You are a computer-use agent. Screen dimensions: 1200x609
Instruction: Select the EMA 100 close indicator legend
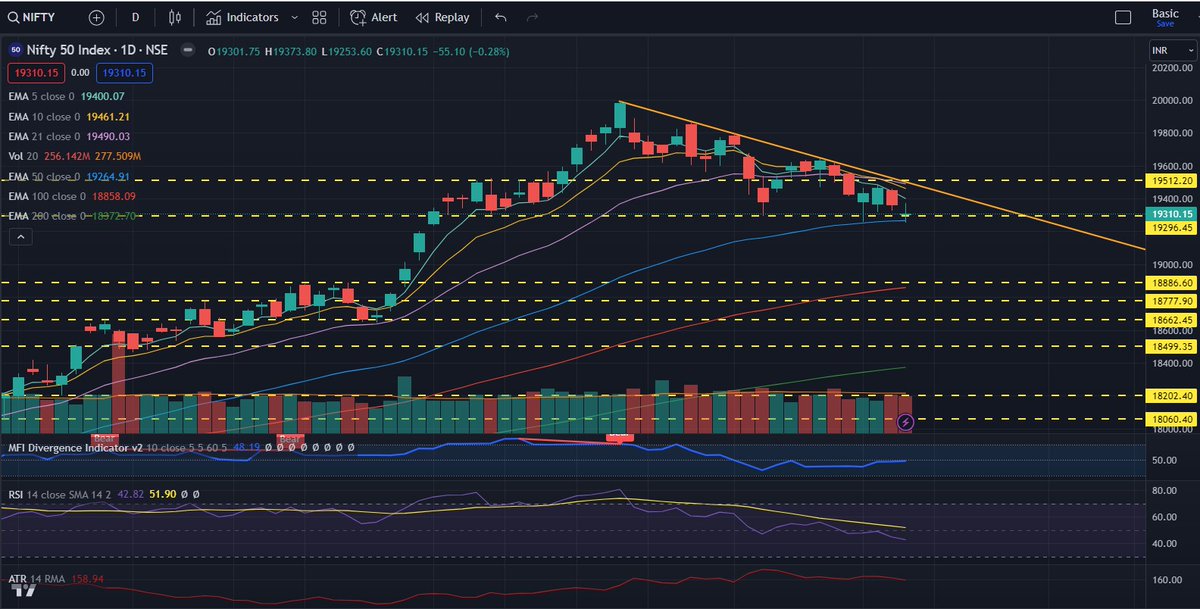click(x=71, y=196)
